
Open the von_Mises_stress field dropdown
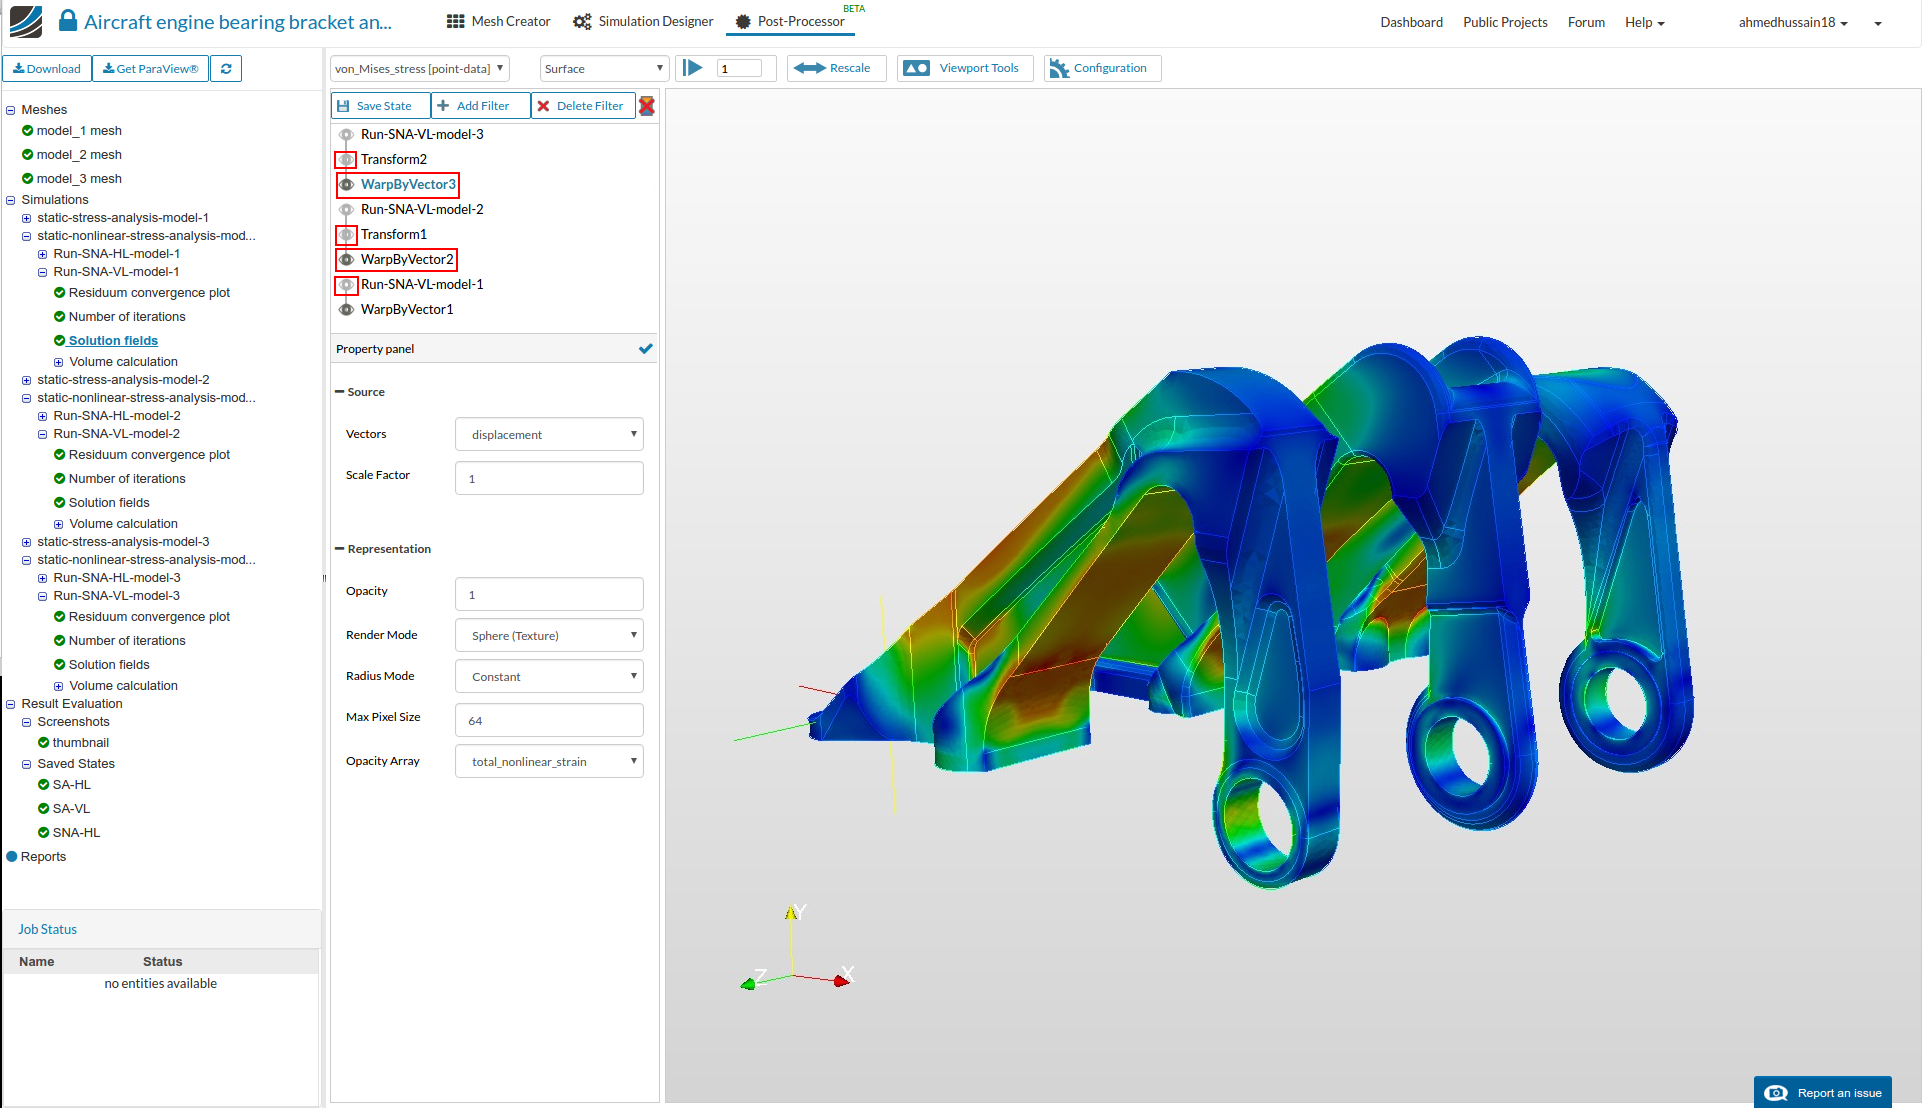click(x=419, y=69)
